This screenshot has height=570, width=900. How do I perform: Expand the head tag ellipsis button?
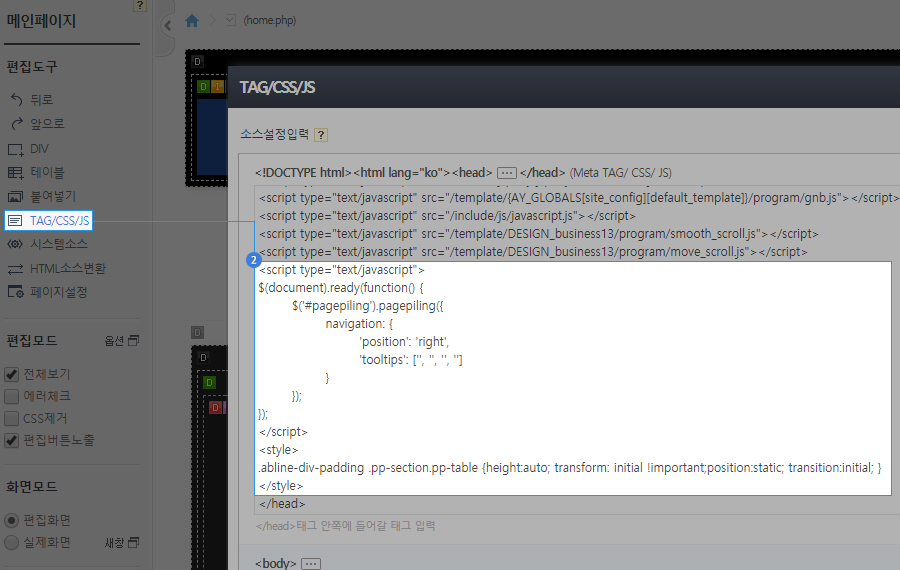point(506,172)
